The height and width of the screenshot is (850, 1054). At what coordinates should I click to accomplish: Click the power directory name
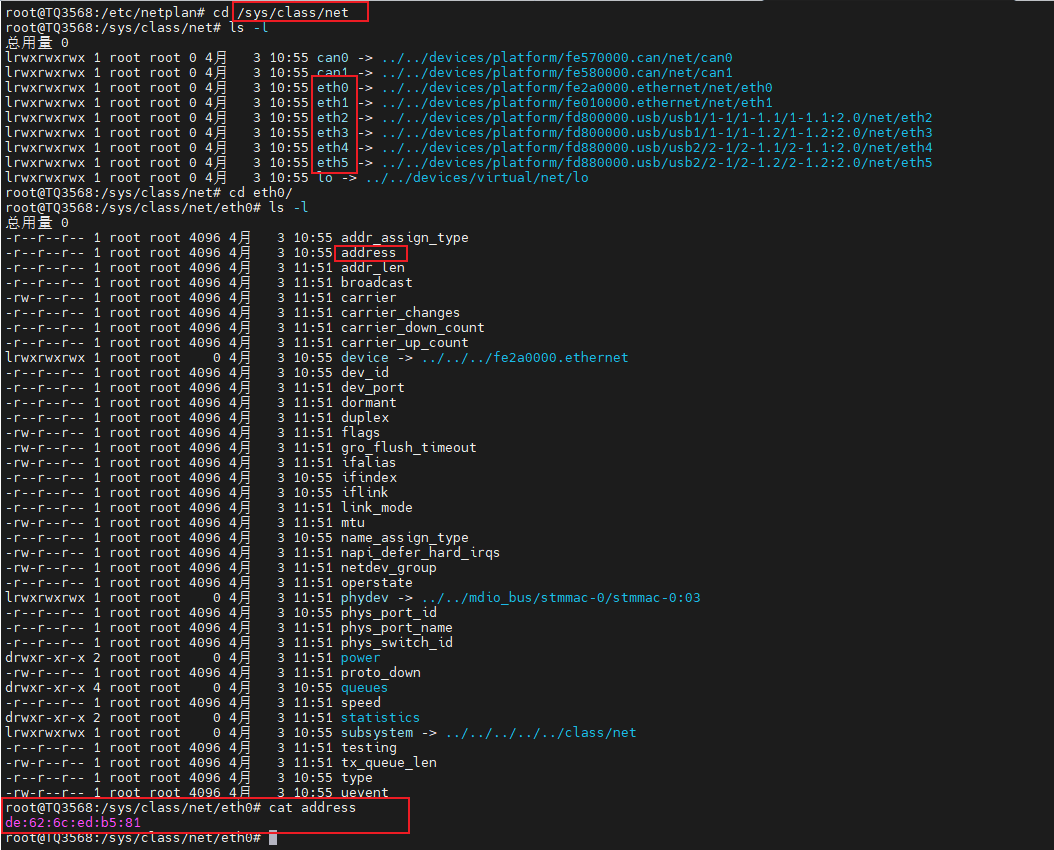pyautogui.click(x=360, y=658)
